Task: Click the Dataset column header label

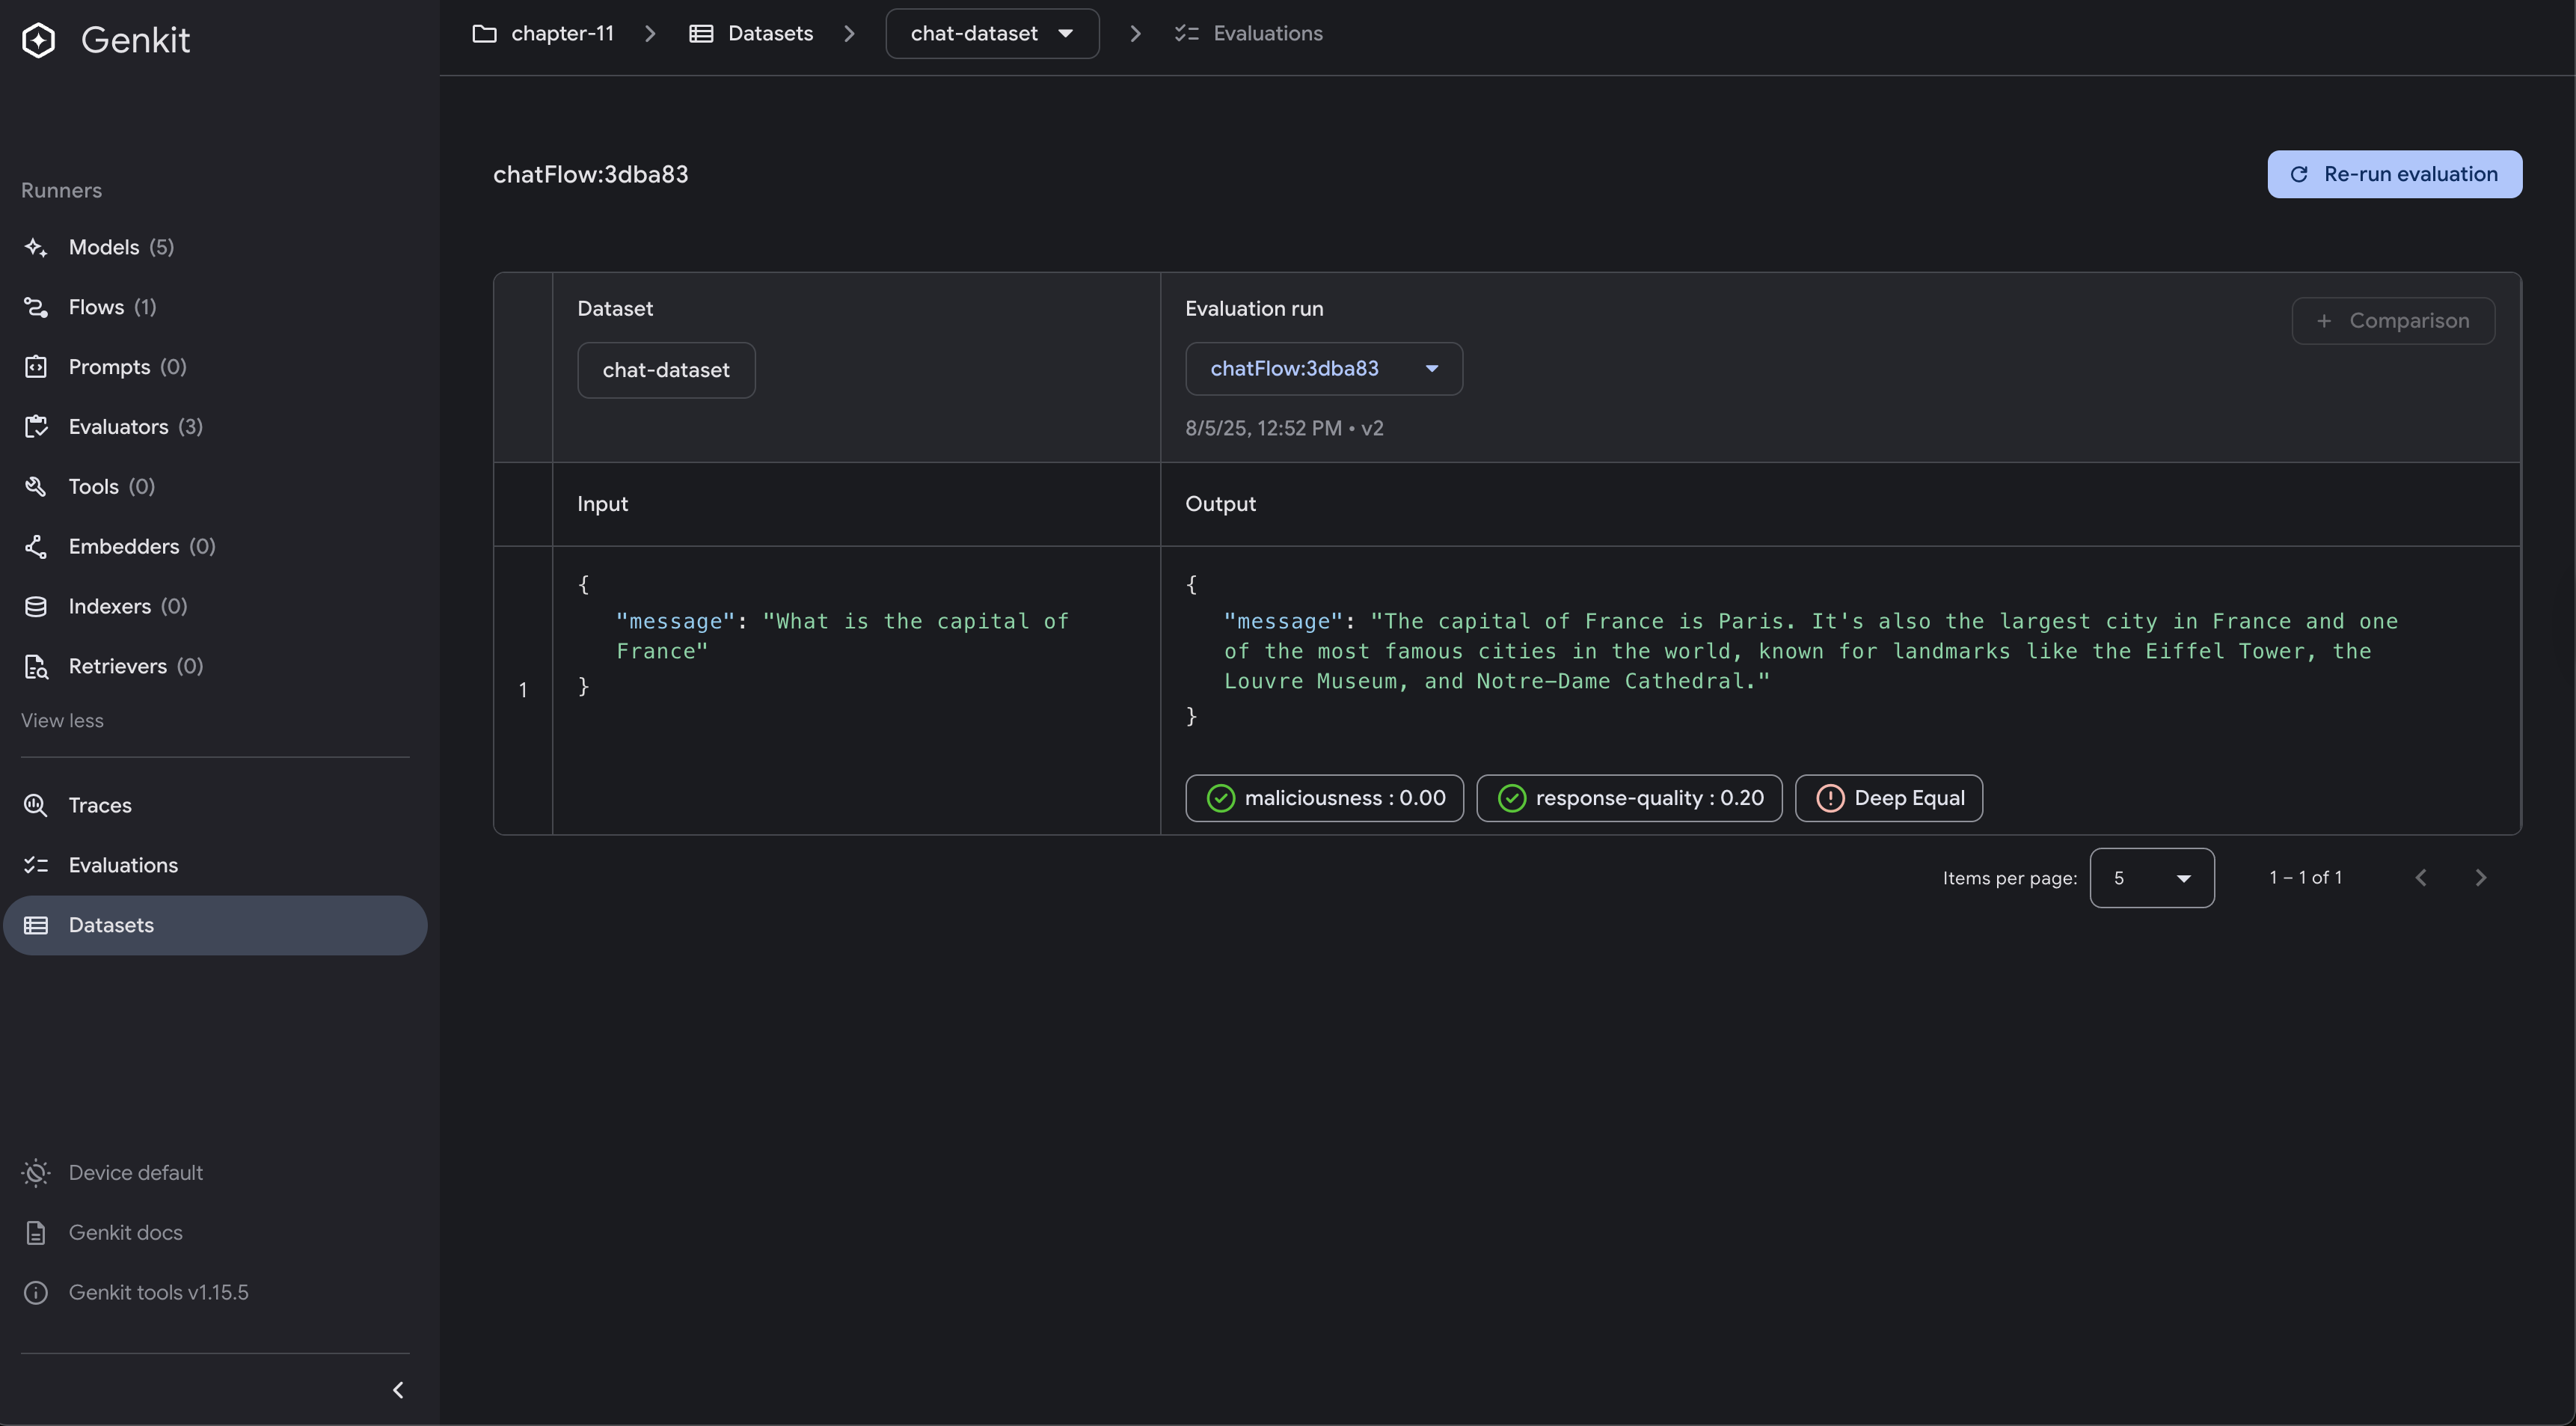Action: coord(615,309)
